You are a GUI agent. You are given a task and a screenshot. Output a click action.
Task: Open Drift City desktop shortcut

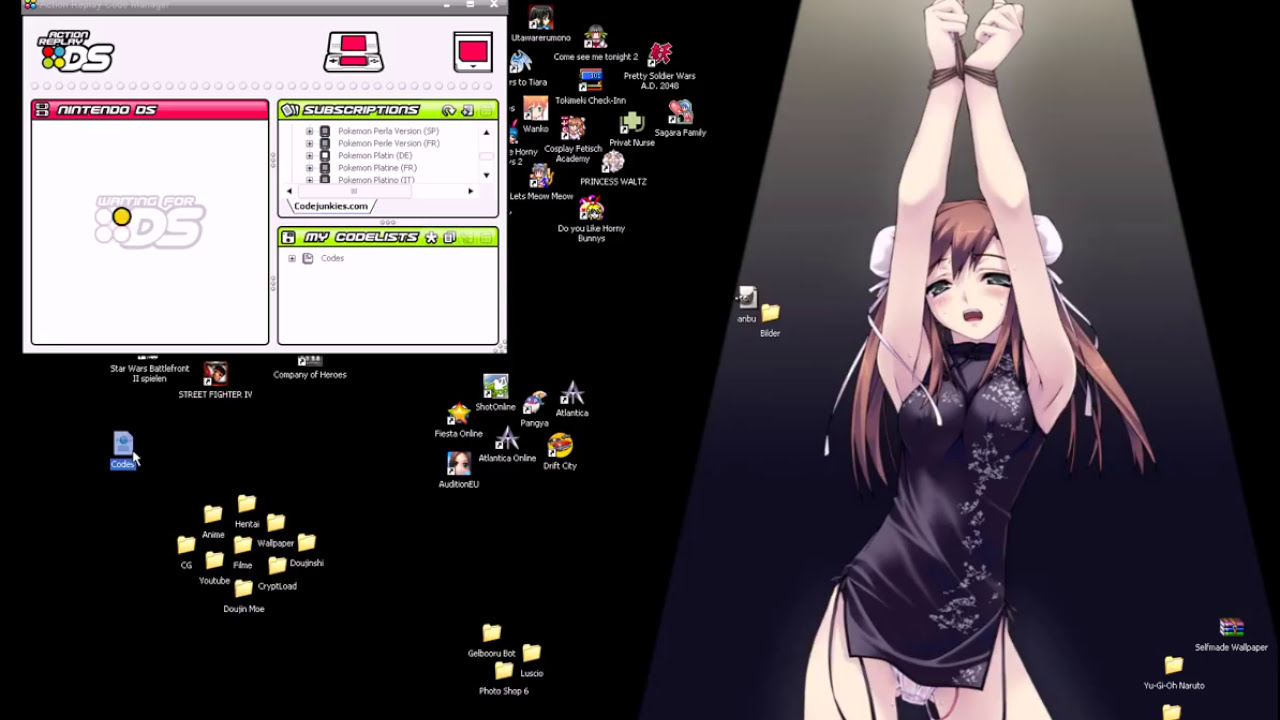[x=560, y=445]
